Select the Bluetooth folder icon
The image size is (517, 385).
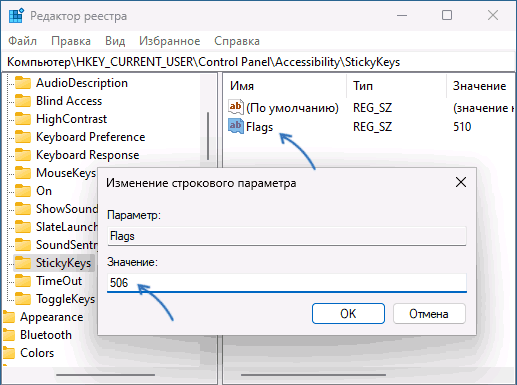coord(9,335)
